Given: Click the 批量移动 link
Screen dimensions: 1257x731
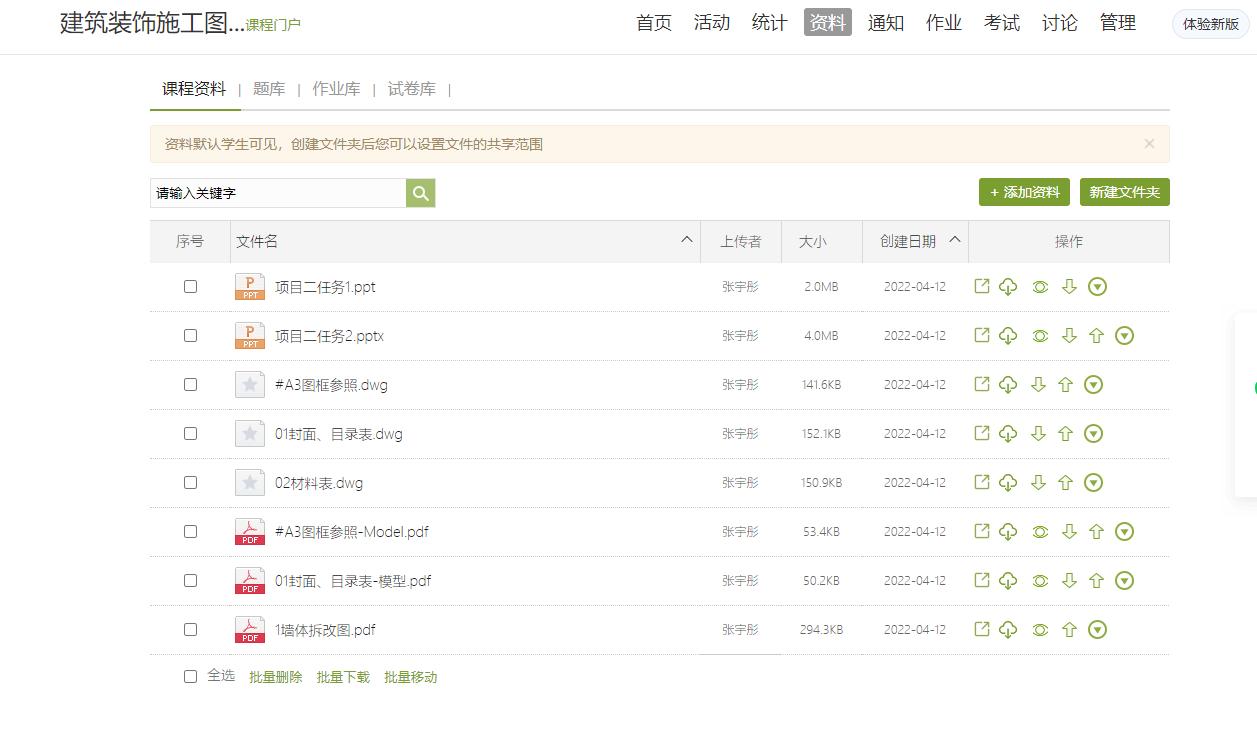Looking at the screenshot, I should pos(411,677).
